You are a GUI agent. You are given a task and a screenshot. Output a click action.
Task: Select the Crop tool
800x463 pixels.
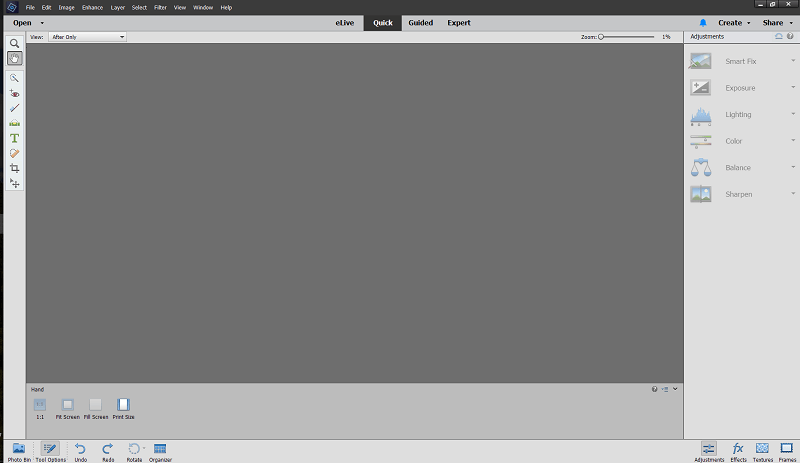point(14,168)
